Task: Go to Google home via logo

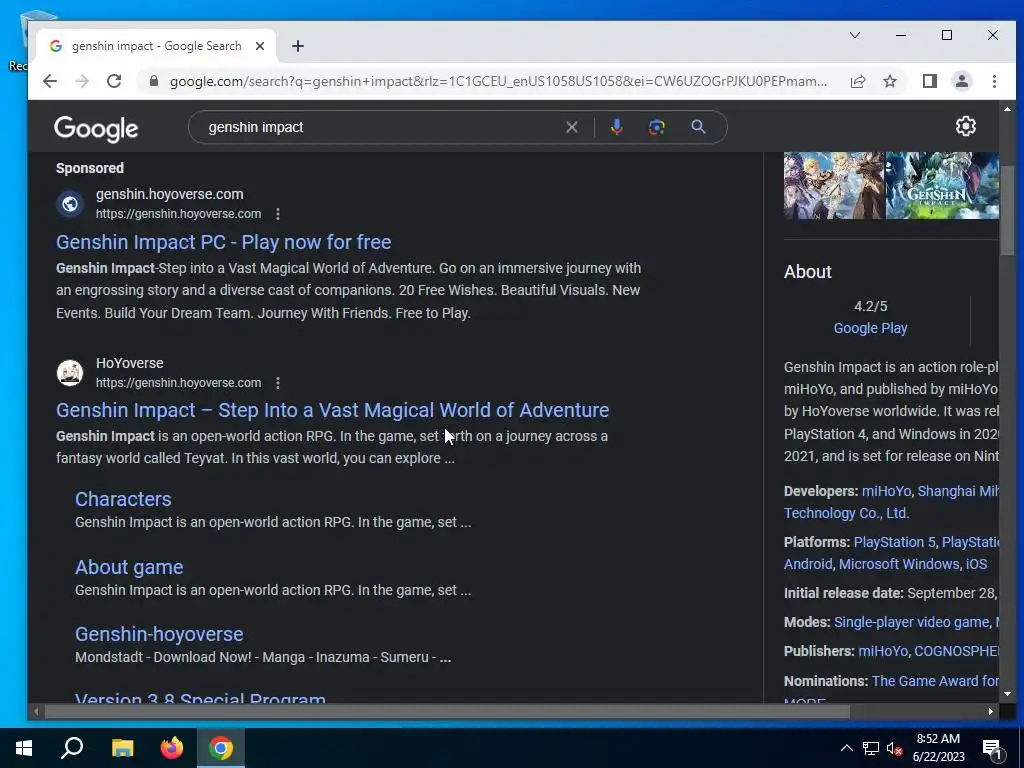Action: coord(96,129)
